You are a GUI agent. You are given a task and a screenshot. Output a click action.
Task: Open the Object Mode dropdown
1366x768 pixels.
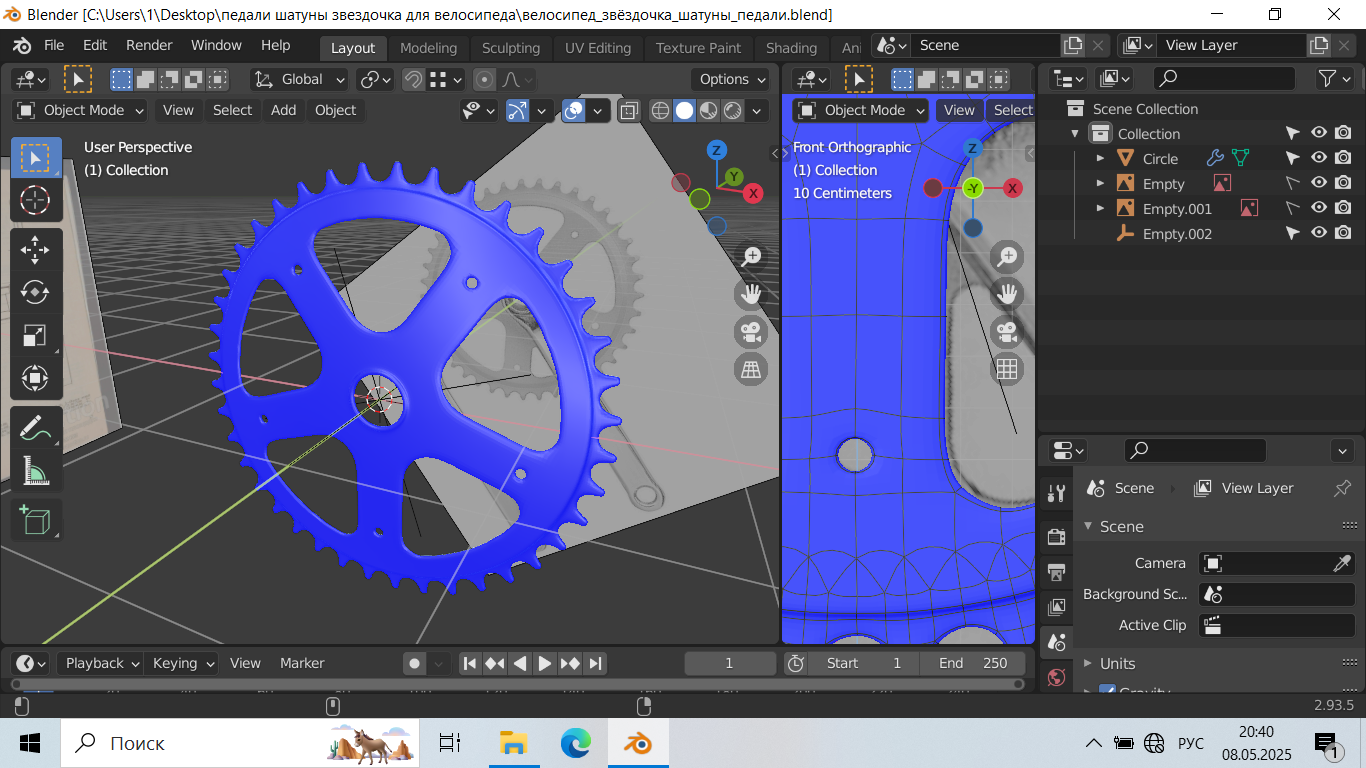81,111
